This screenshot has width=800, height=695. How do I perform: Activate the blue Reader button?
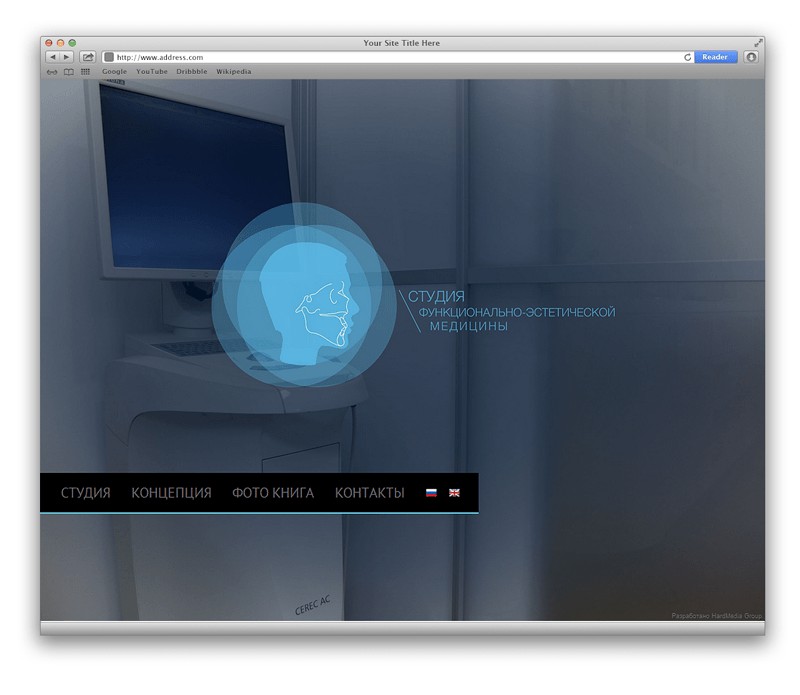click(715, 57)
